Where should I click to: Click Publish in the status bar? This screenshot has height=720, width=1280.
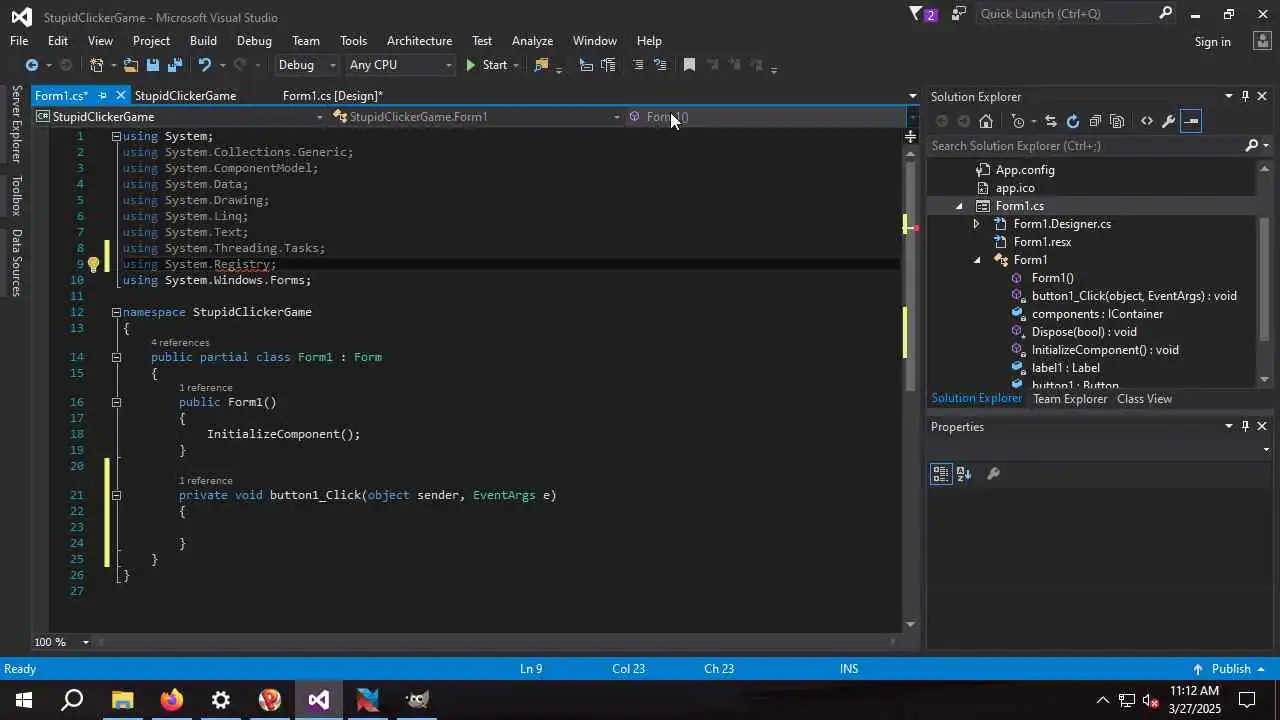tap(1231, 669)
